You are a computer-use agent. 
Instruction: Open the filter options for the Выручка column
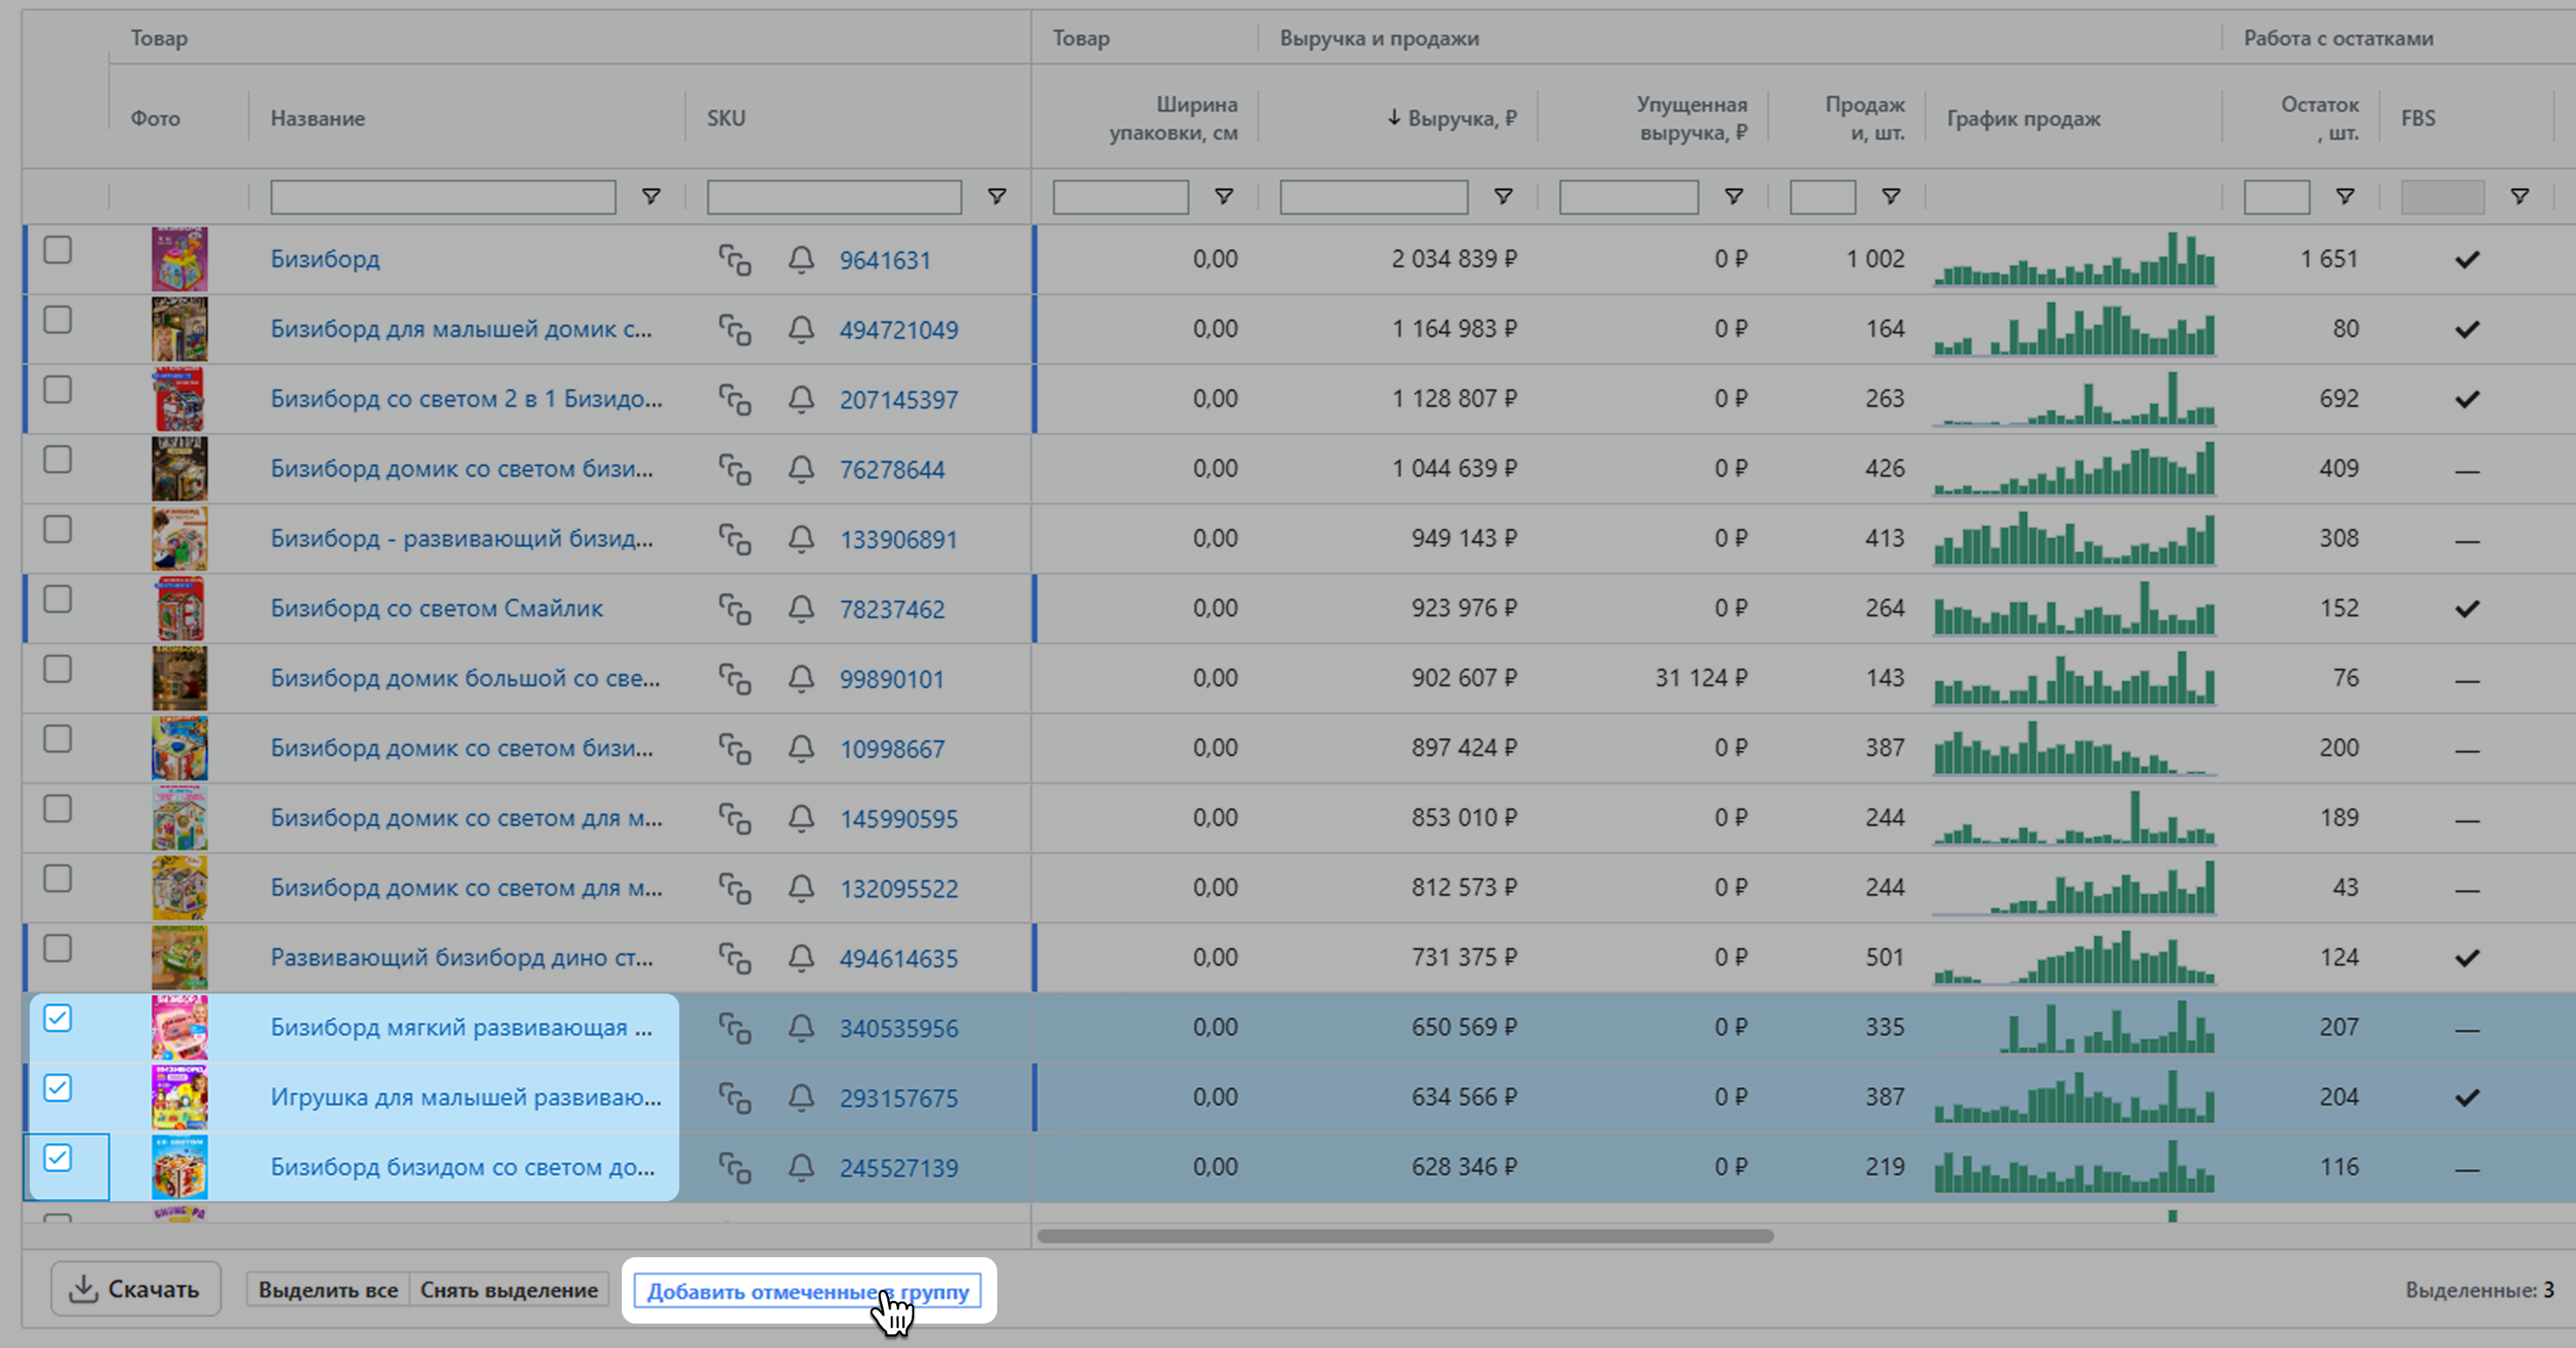[x=1503, y=197]
